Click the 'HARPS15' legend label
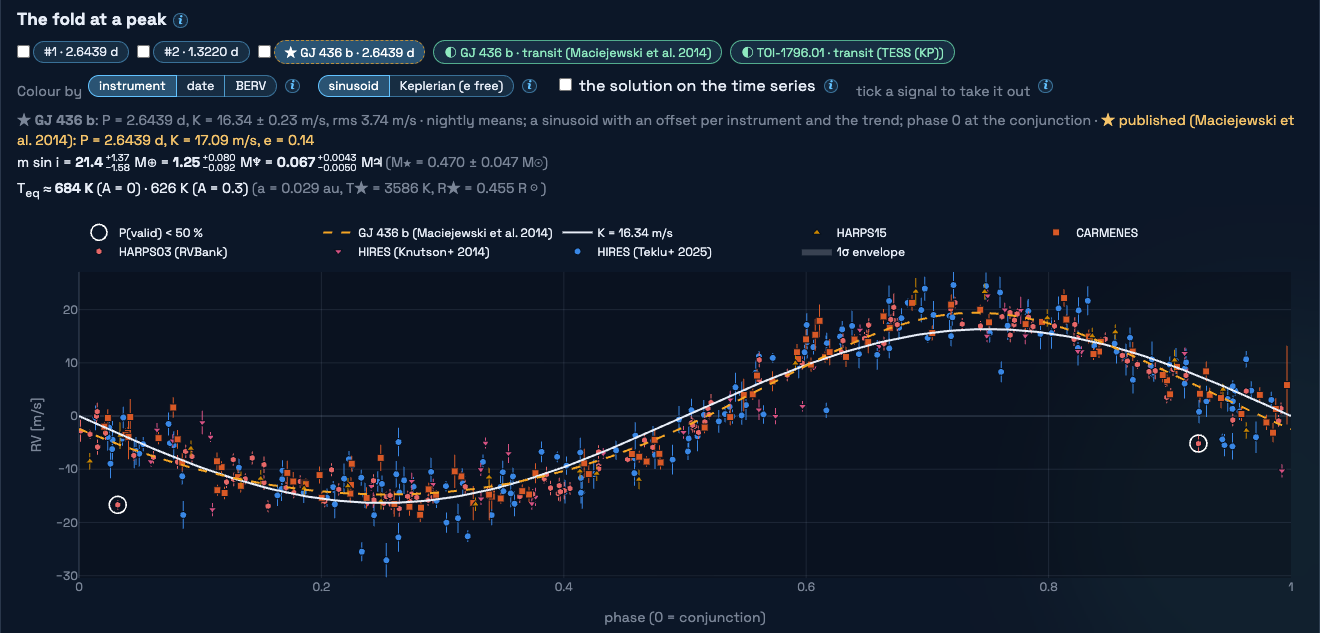1320x633 pixels. point(860,233)
